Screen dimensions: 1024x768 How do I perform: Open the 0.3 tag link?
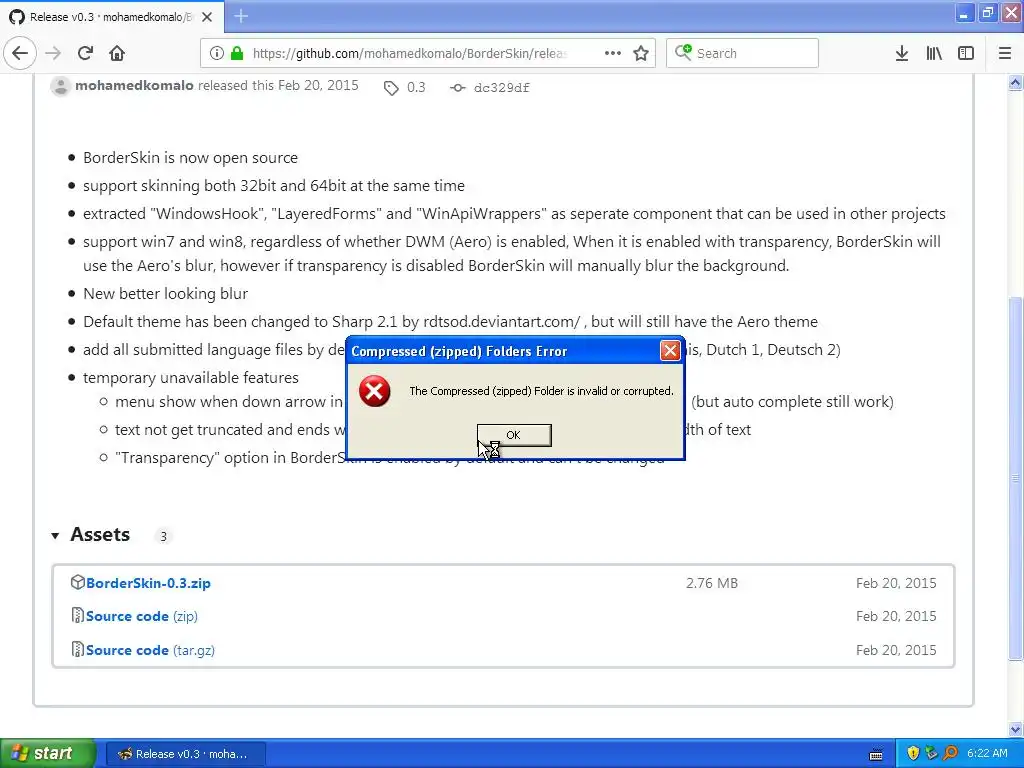pos(416,88)
